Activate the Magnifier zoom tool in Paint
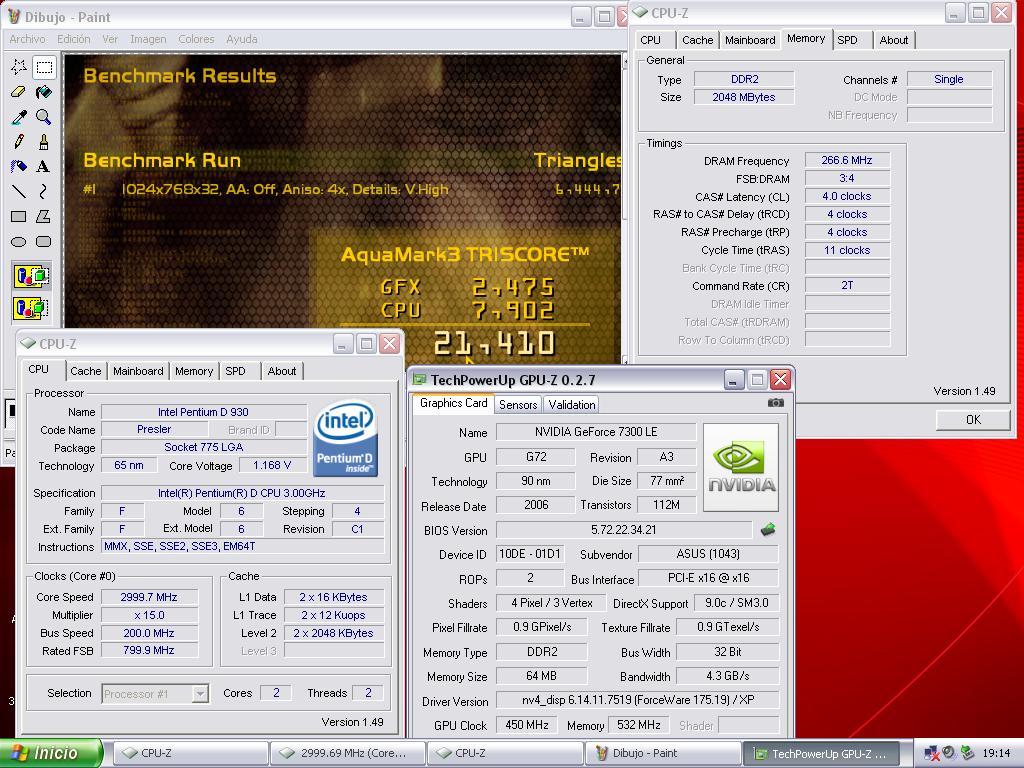This screenshot has height=768, width=1024. point(44,117)
